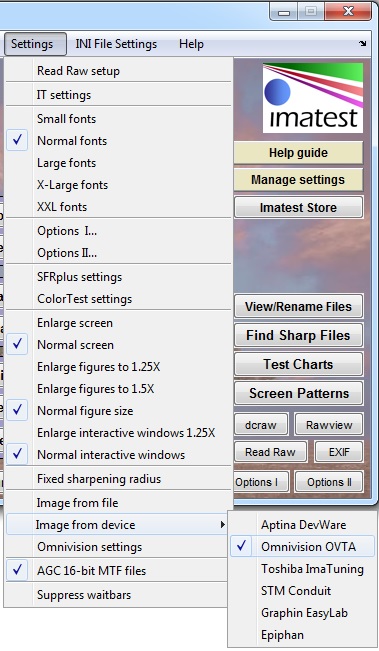
Task: Open Test Charts
Action: click(298, 364)
